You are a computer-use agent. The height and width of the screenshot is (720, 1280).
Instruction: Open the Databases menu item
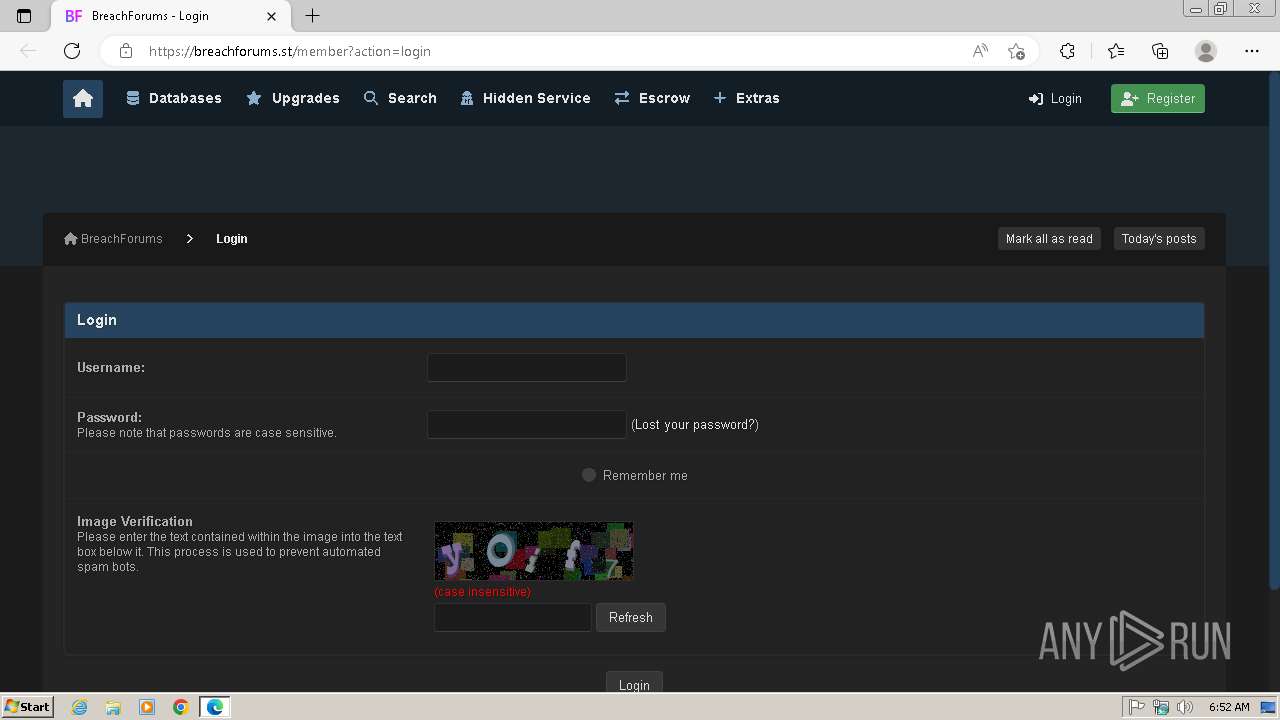[174, 98]
